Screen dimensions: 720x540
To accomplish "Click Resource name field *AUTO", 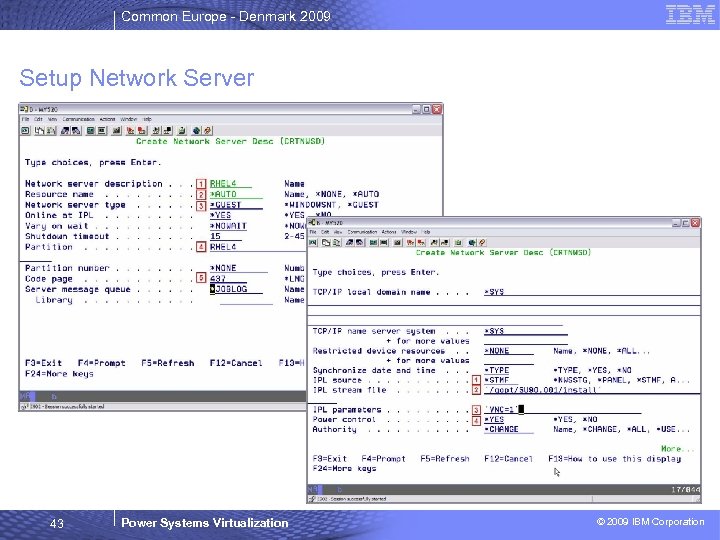I will click(236, 194).
